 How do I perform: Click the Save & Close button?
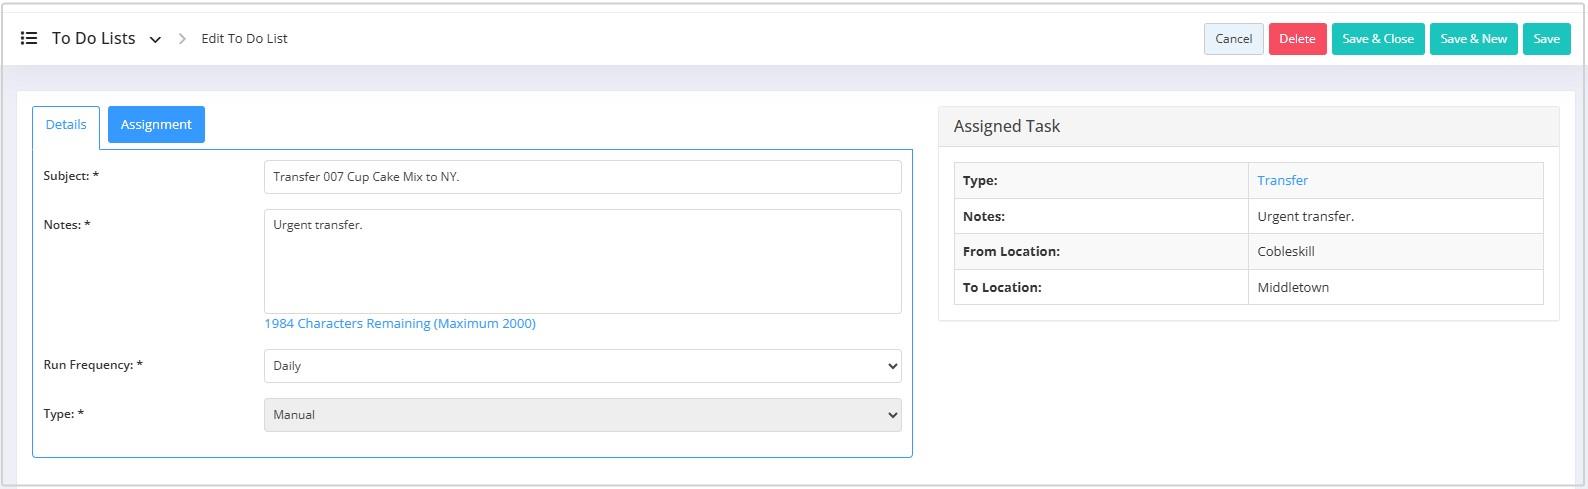[x=1378, y=39]
